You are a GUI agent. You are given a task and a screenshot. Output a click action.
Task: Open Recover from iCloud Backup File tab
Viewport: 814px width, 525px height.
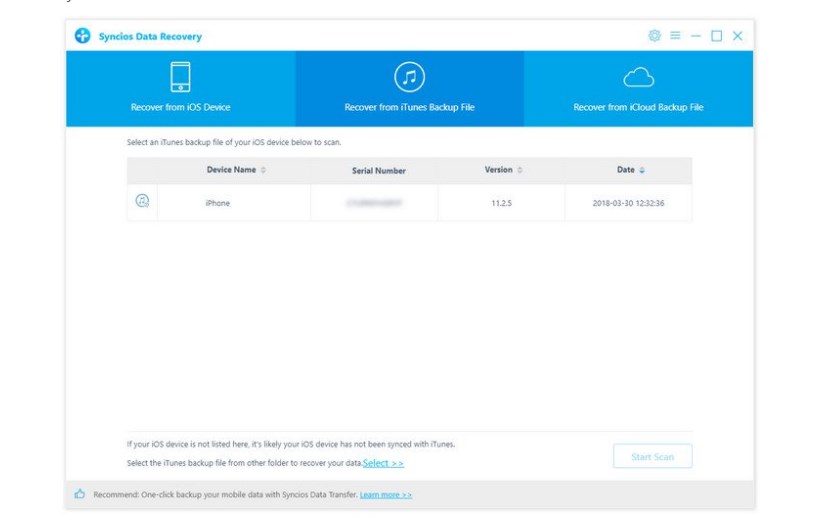point(639,89)
